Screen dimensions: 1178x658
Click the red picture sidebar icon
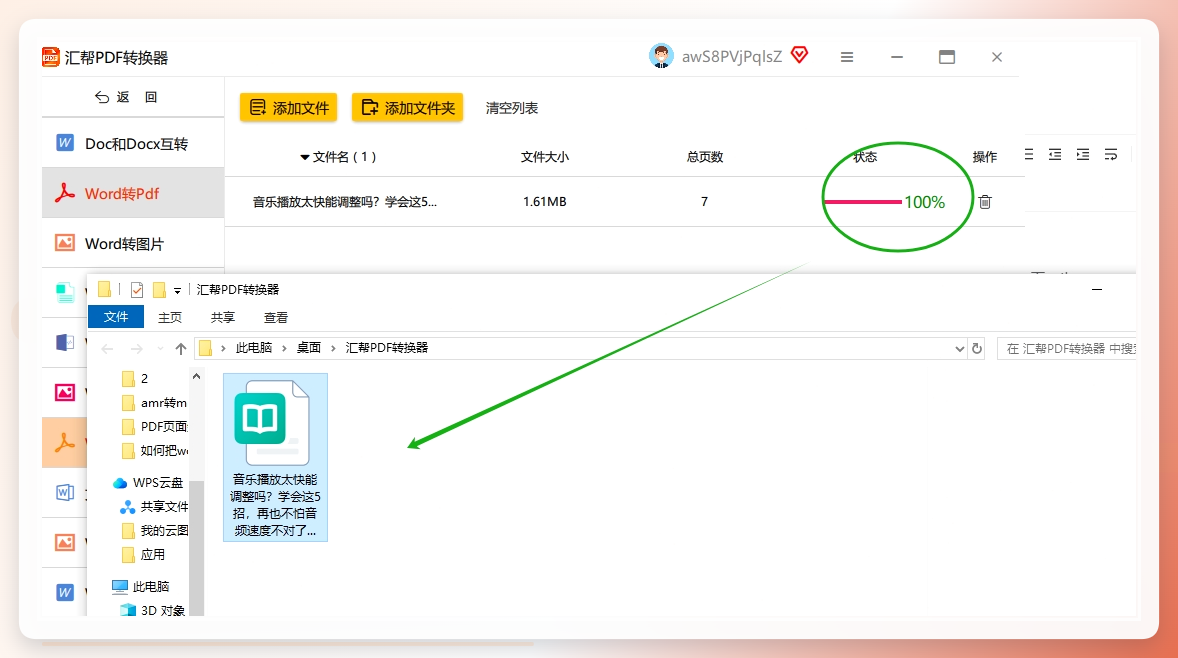(x=65, y=392)
